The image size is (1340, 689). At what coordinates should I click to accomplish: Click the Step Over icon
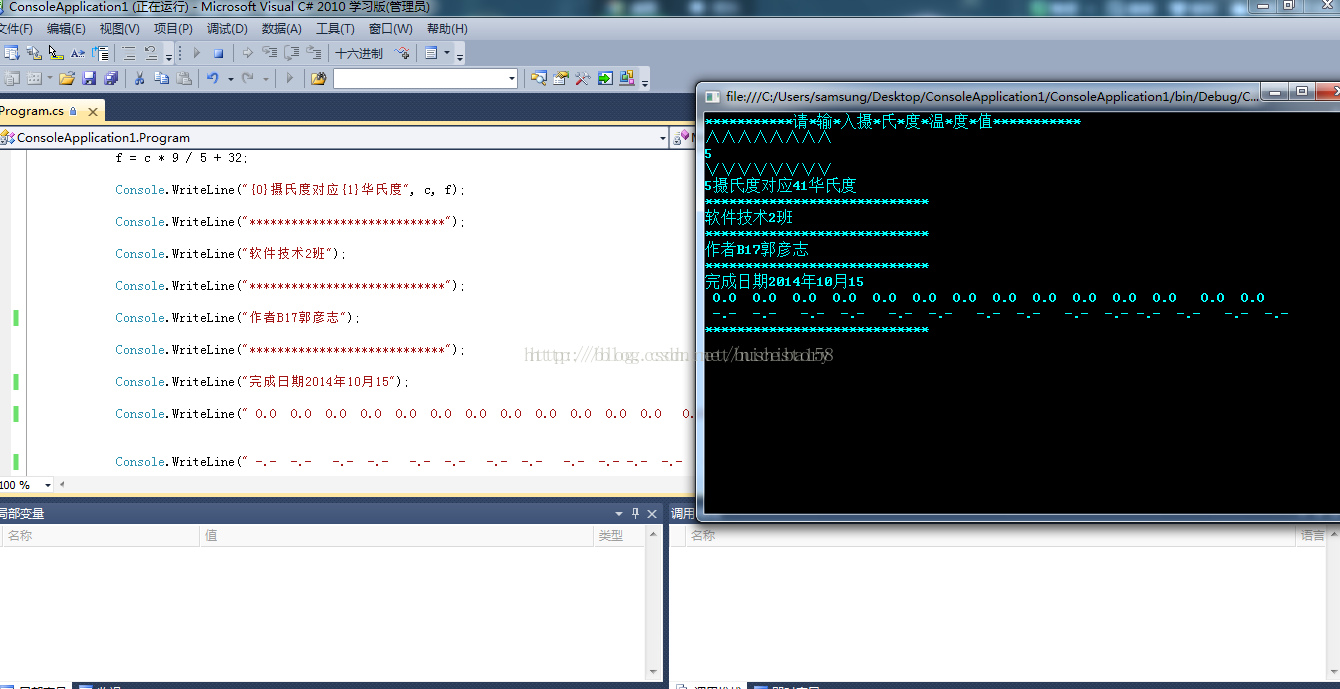point(292,53)
